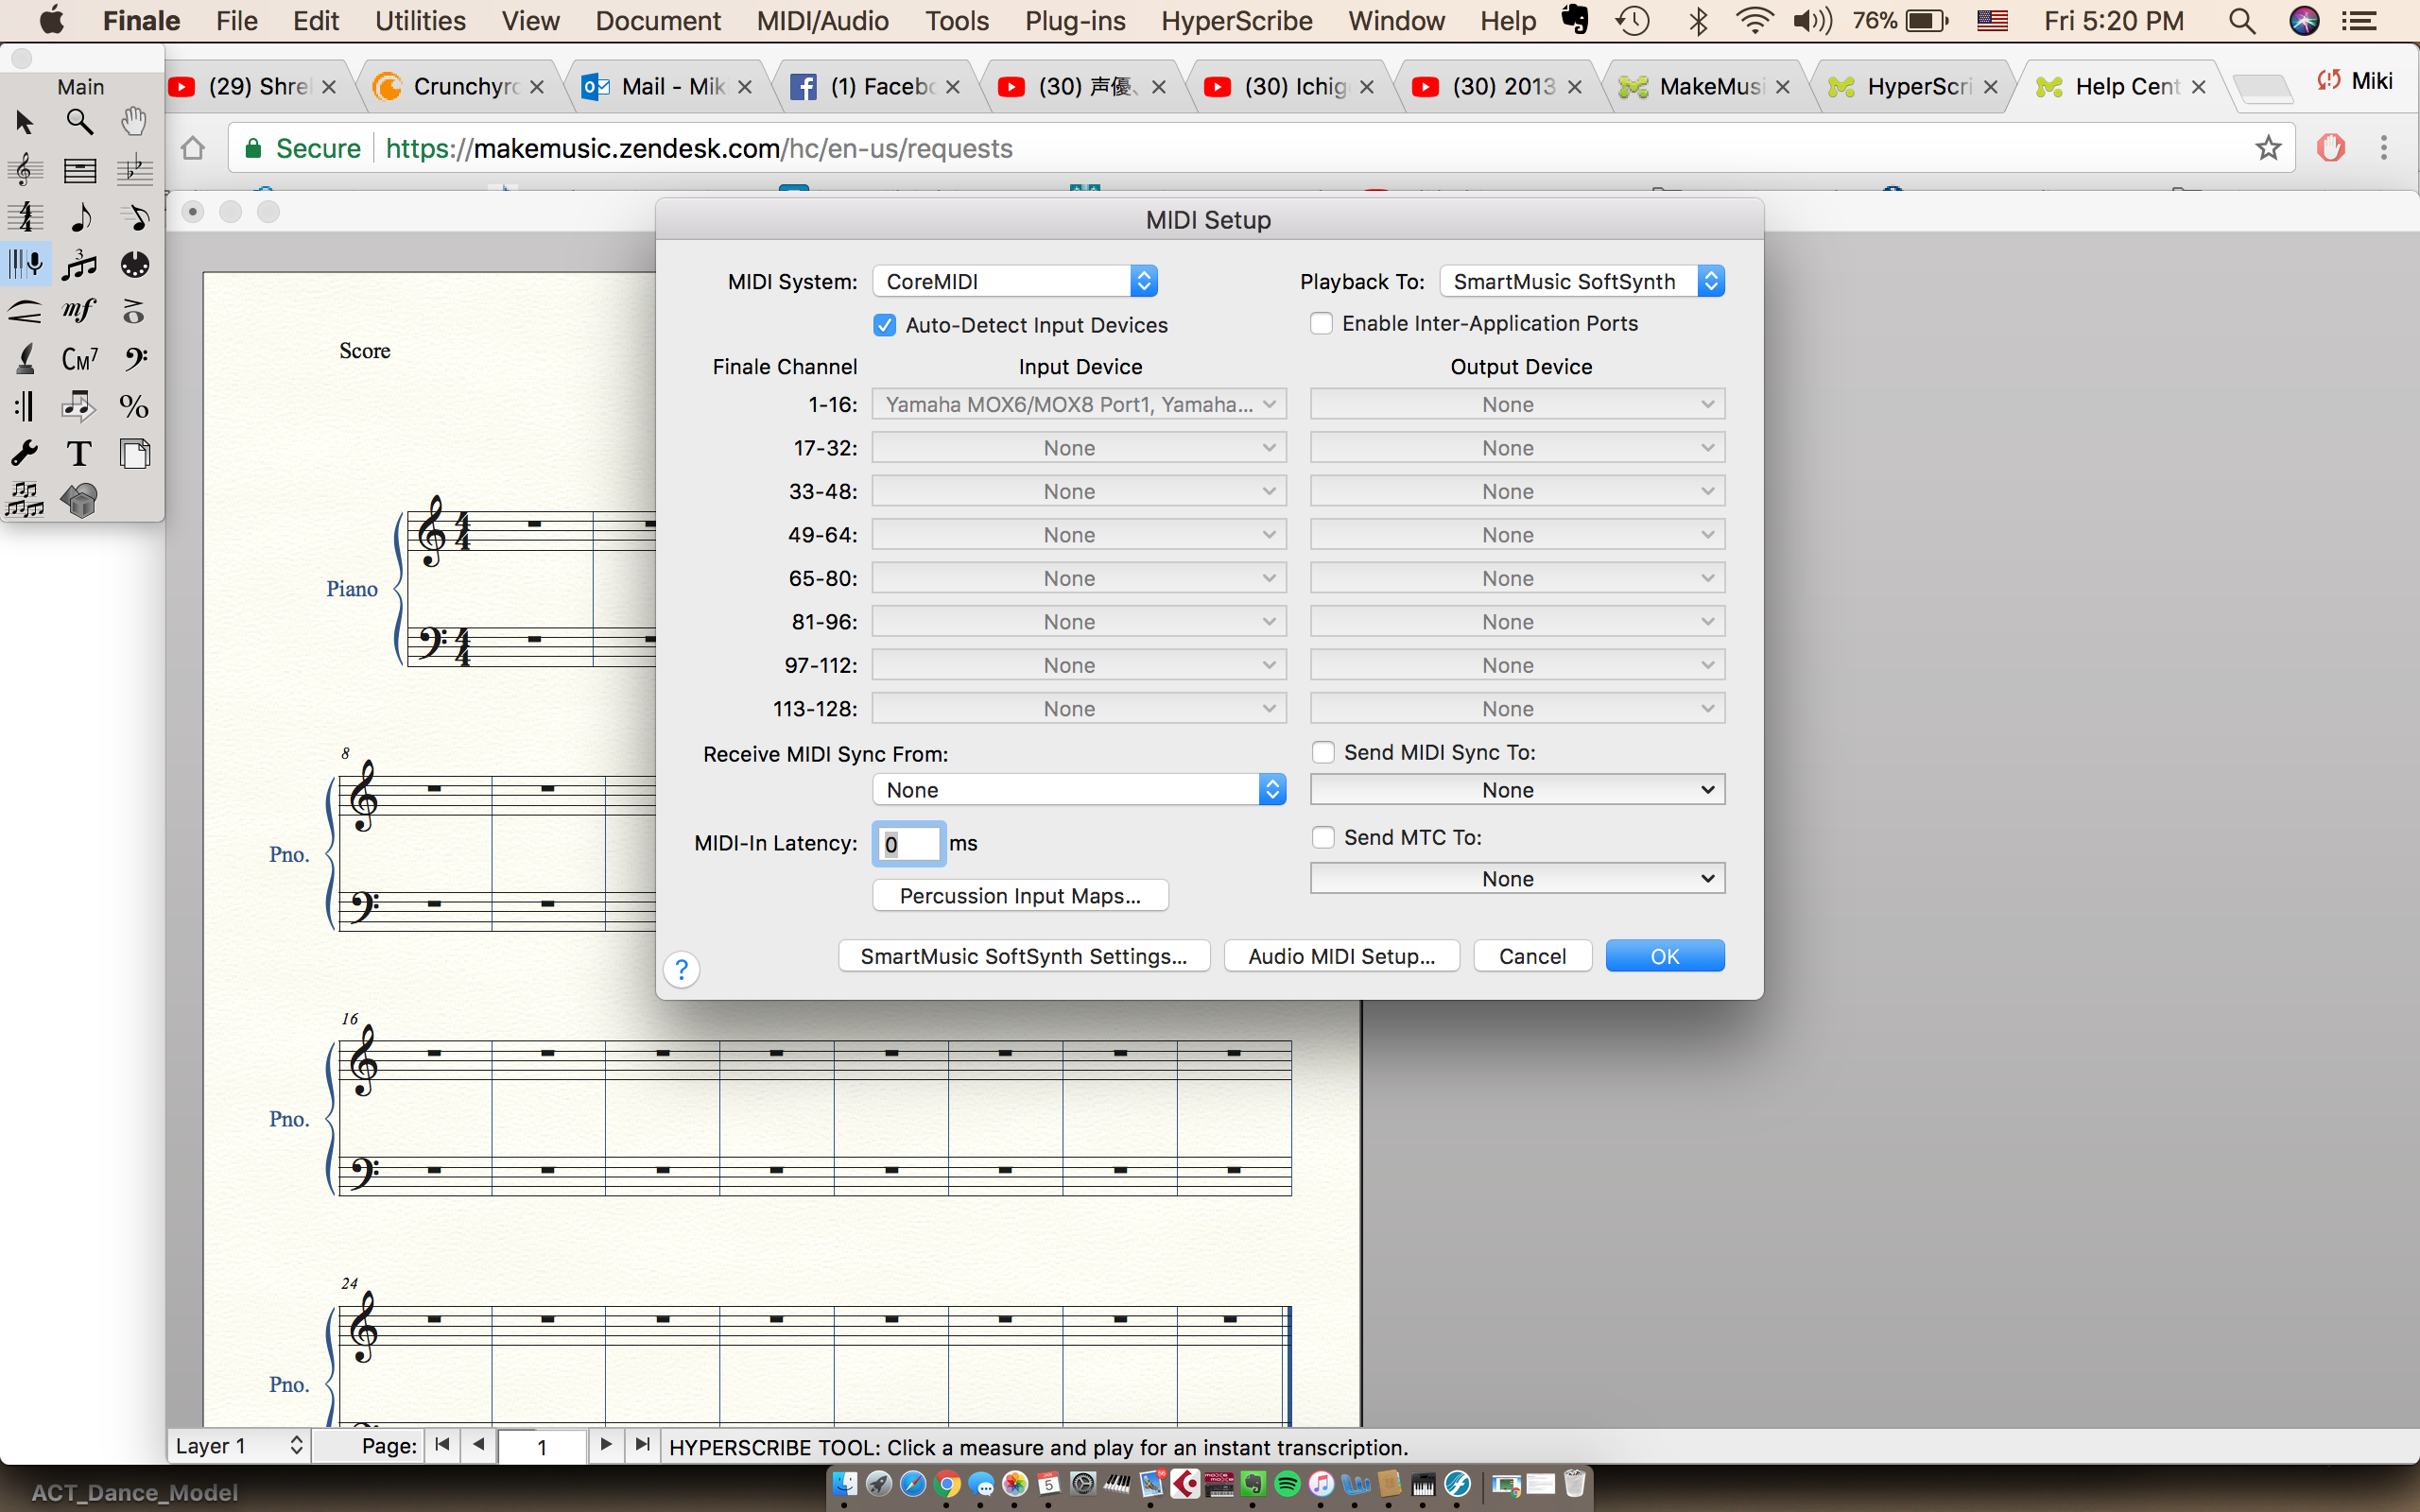Expand the Playback To SmartMusic SoftSynth dropdown
Screen dimensions: 2420x1512
click(x=1582, y=282)
